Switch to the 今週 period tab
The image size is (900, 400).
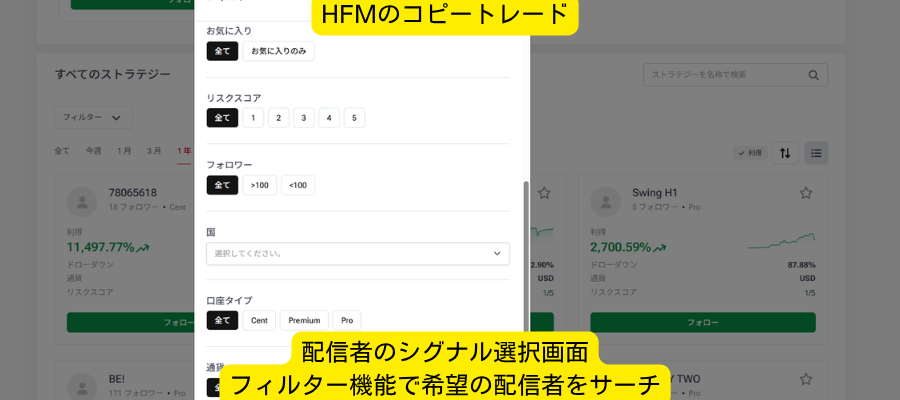coord(94,151)
